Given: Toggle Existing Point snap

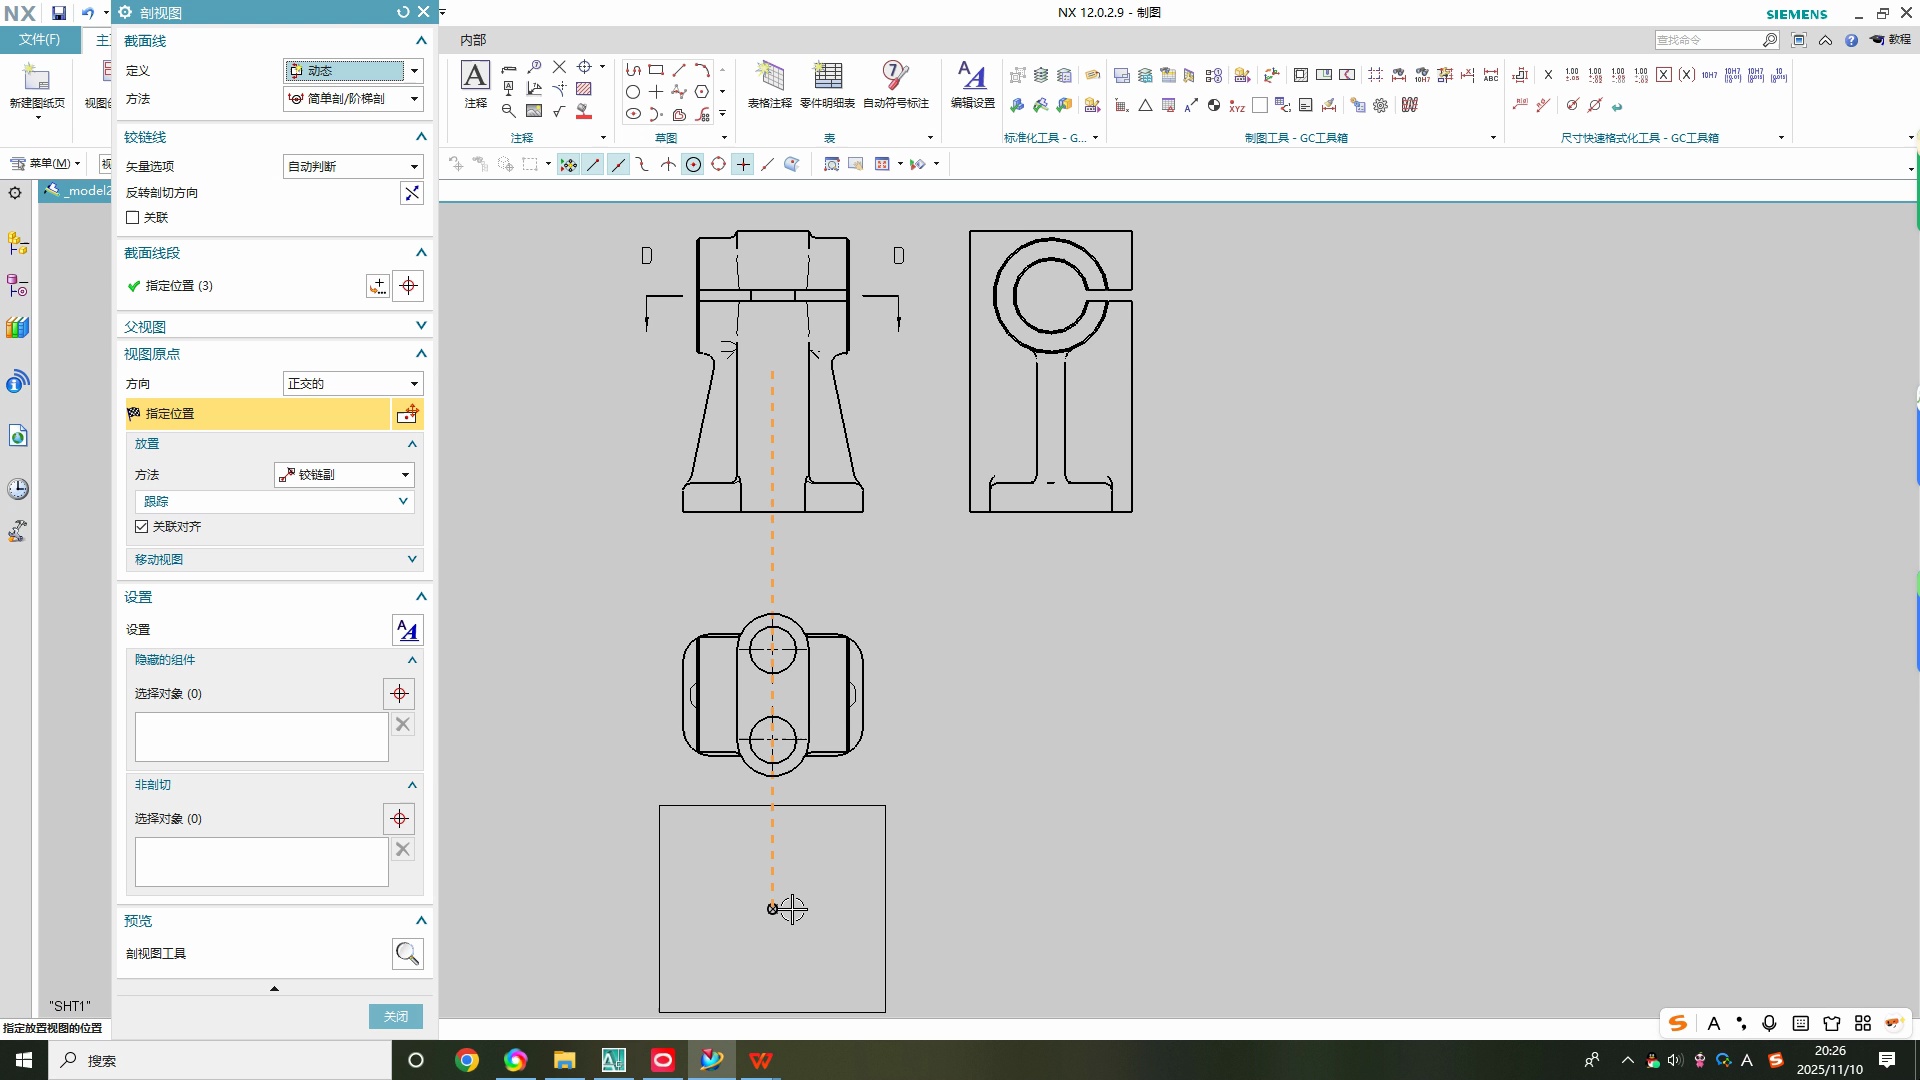Looking at the screenshot, I should click(x=743, y=165).
